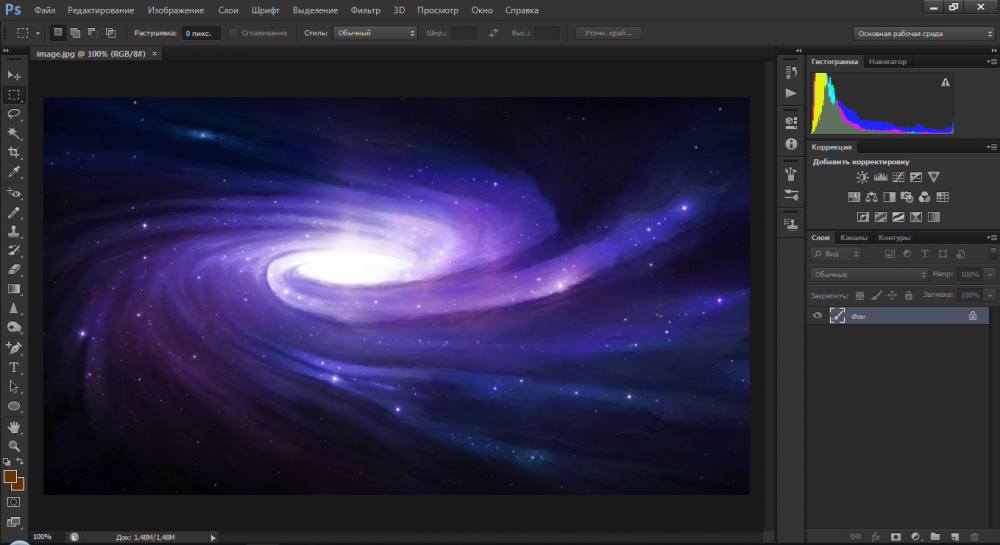Viewport: 1000px width, 545px height.
Task: Expand the Основная рабочая среда workspace dropdown
Action: click(922, 33)
